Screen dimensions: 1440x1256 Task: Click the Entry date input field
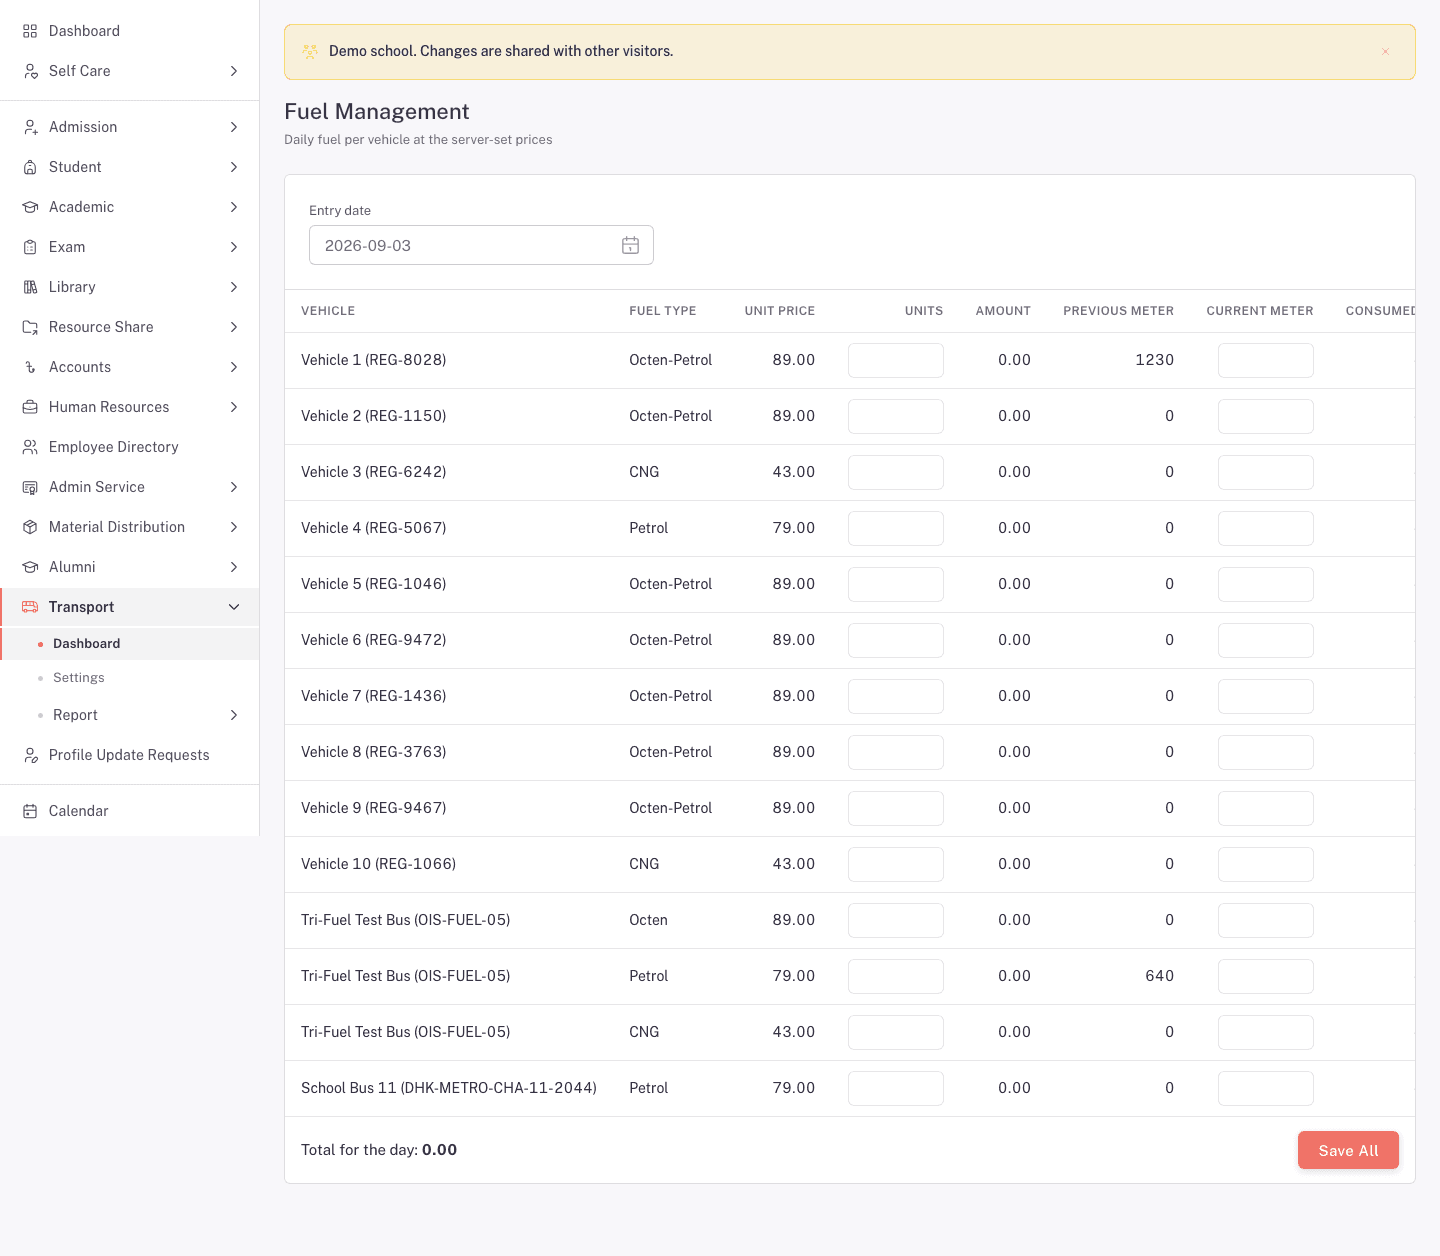[481, 245]
